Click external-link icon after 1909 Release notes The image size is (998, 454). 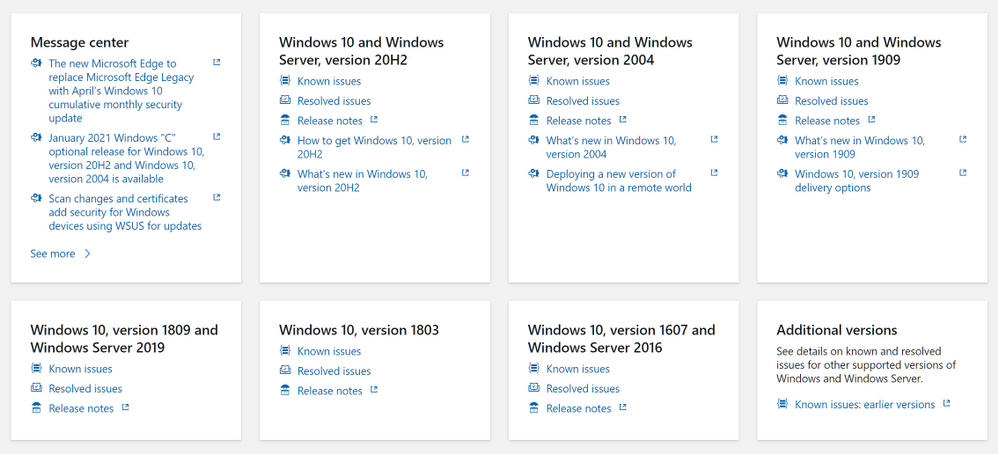(872, 119)
